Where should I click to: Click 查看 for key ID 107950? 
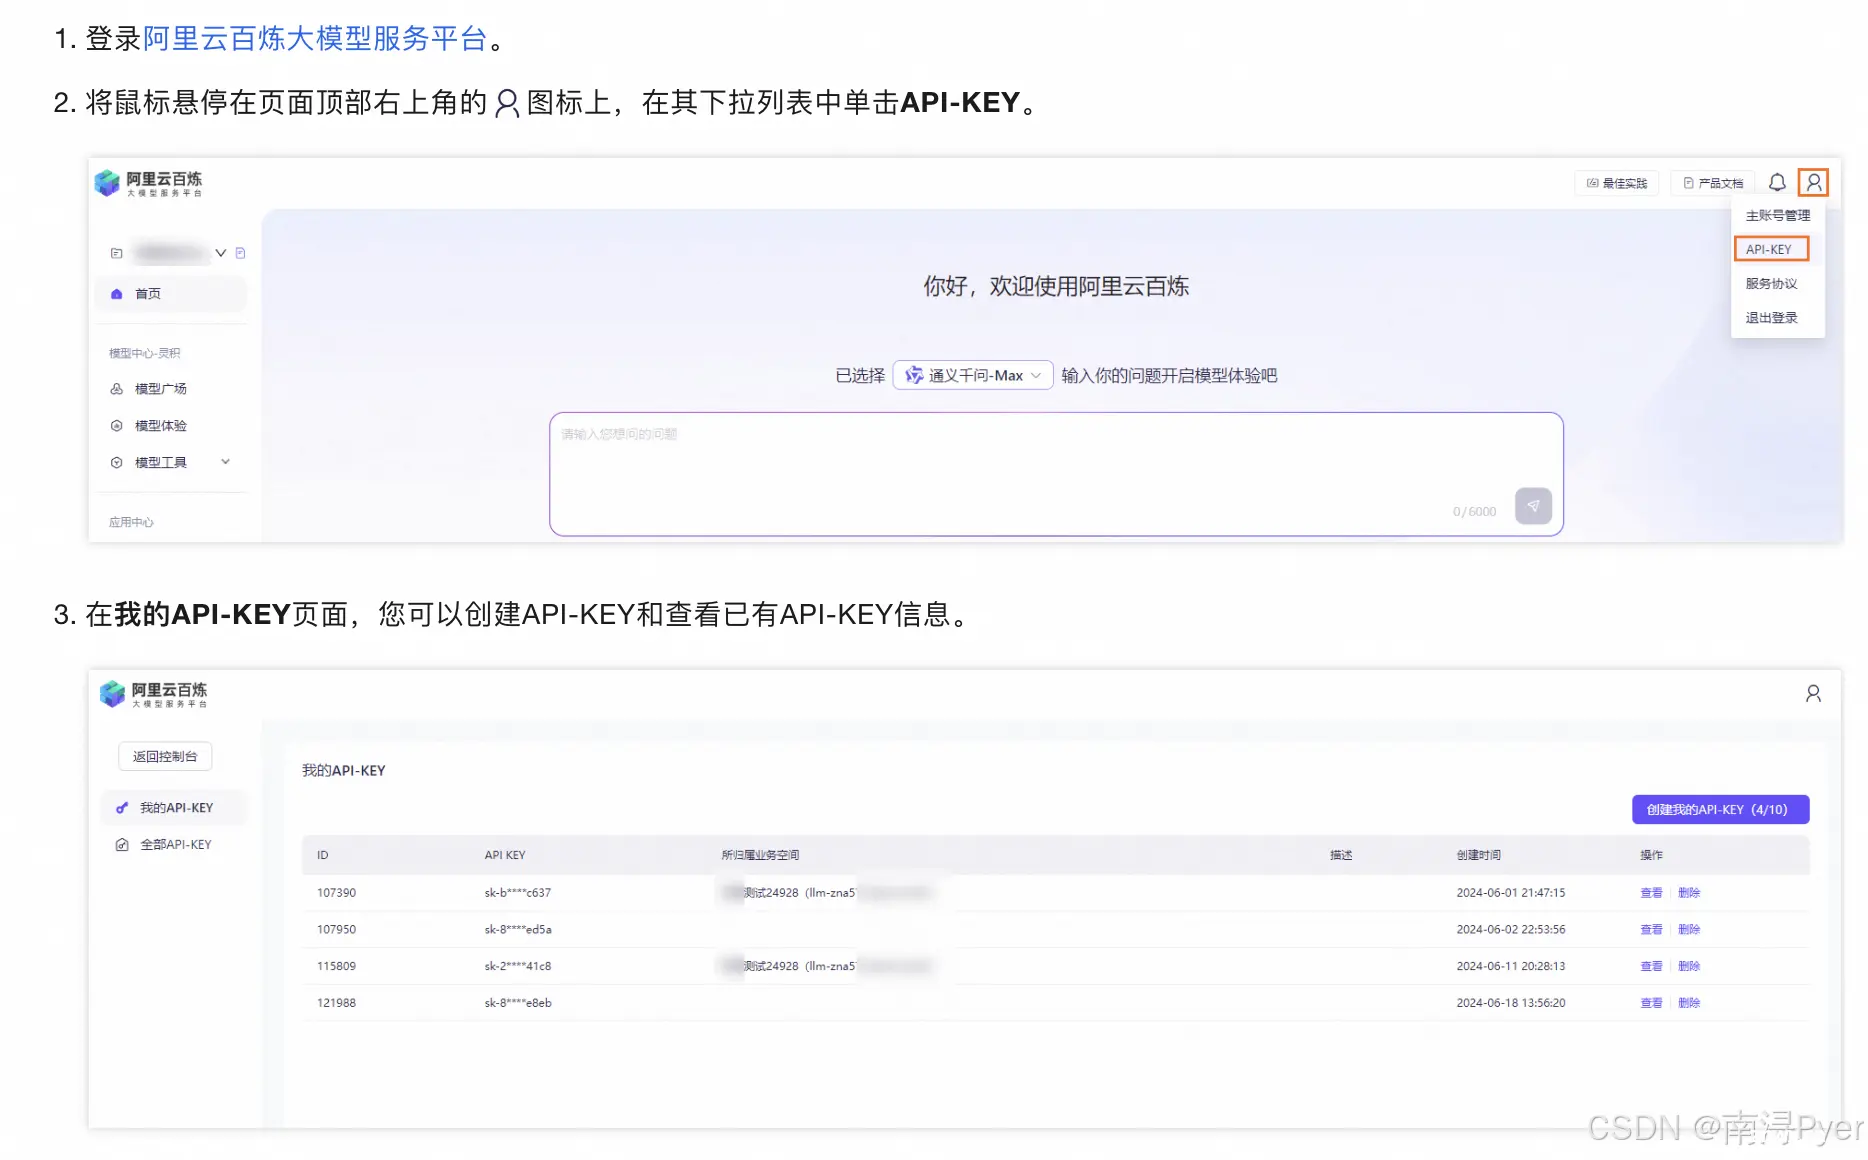point(1651,929)
